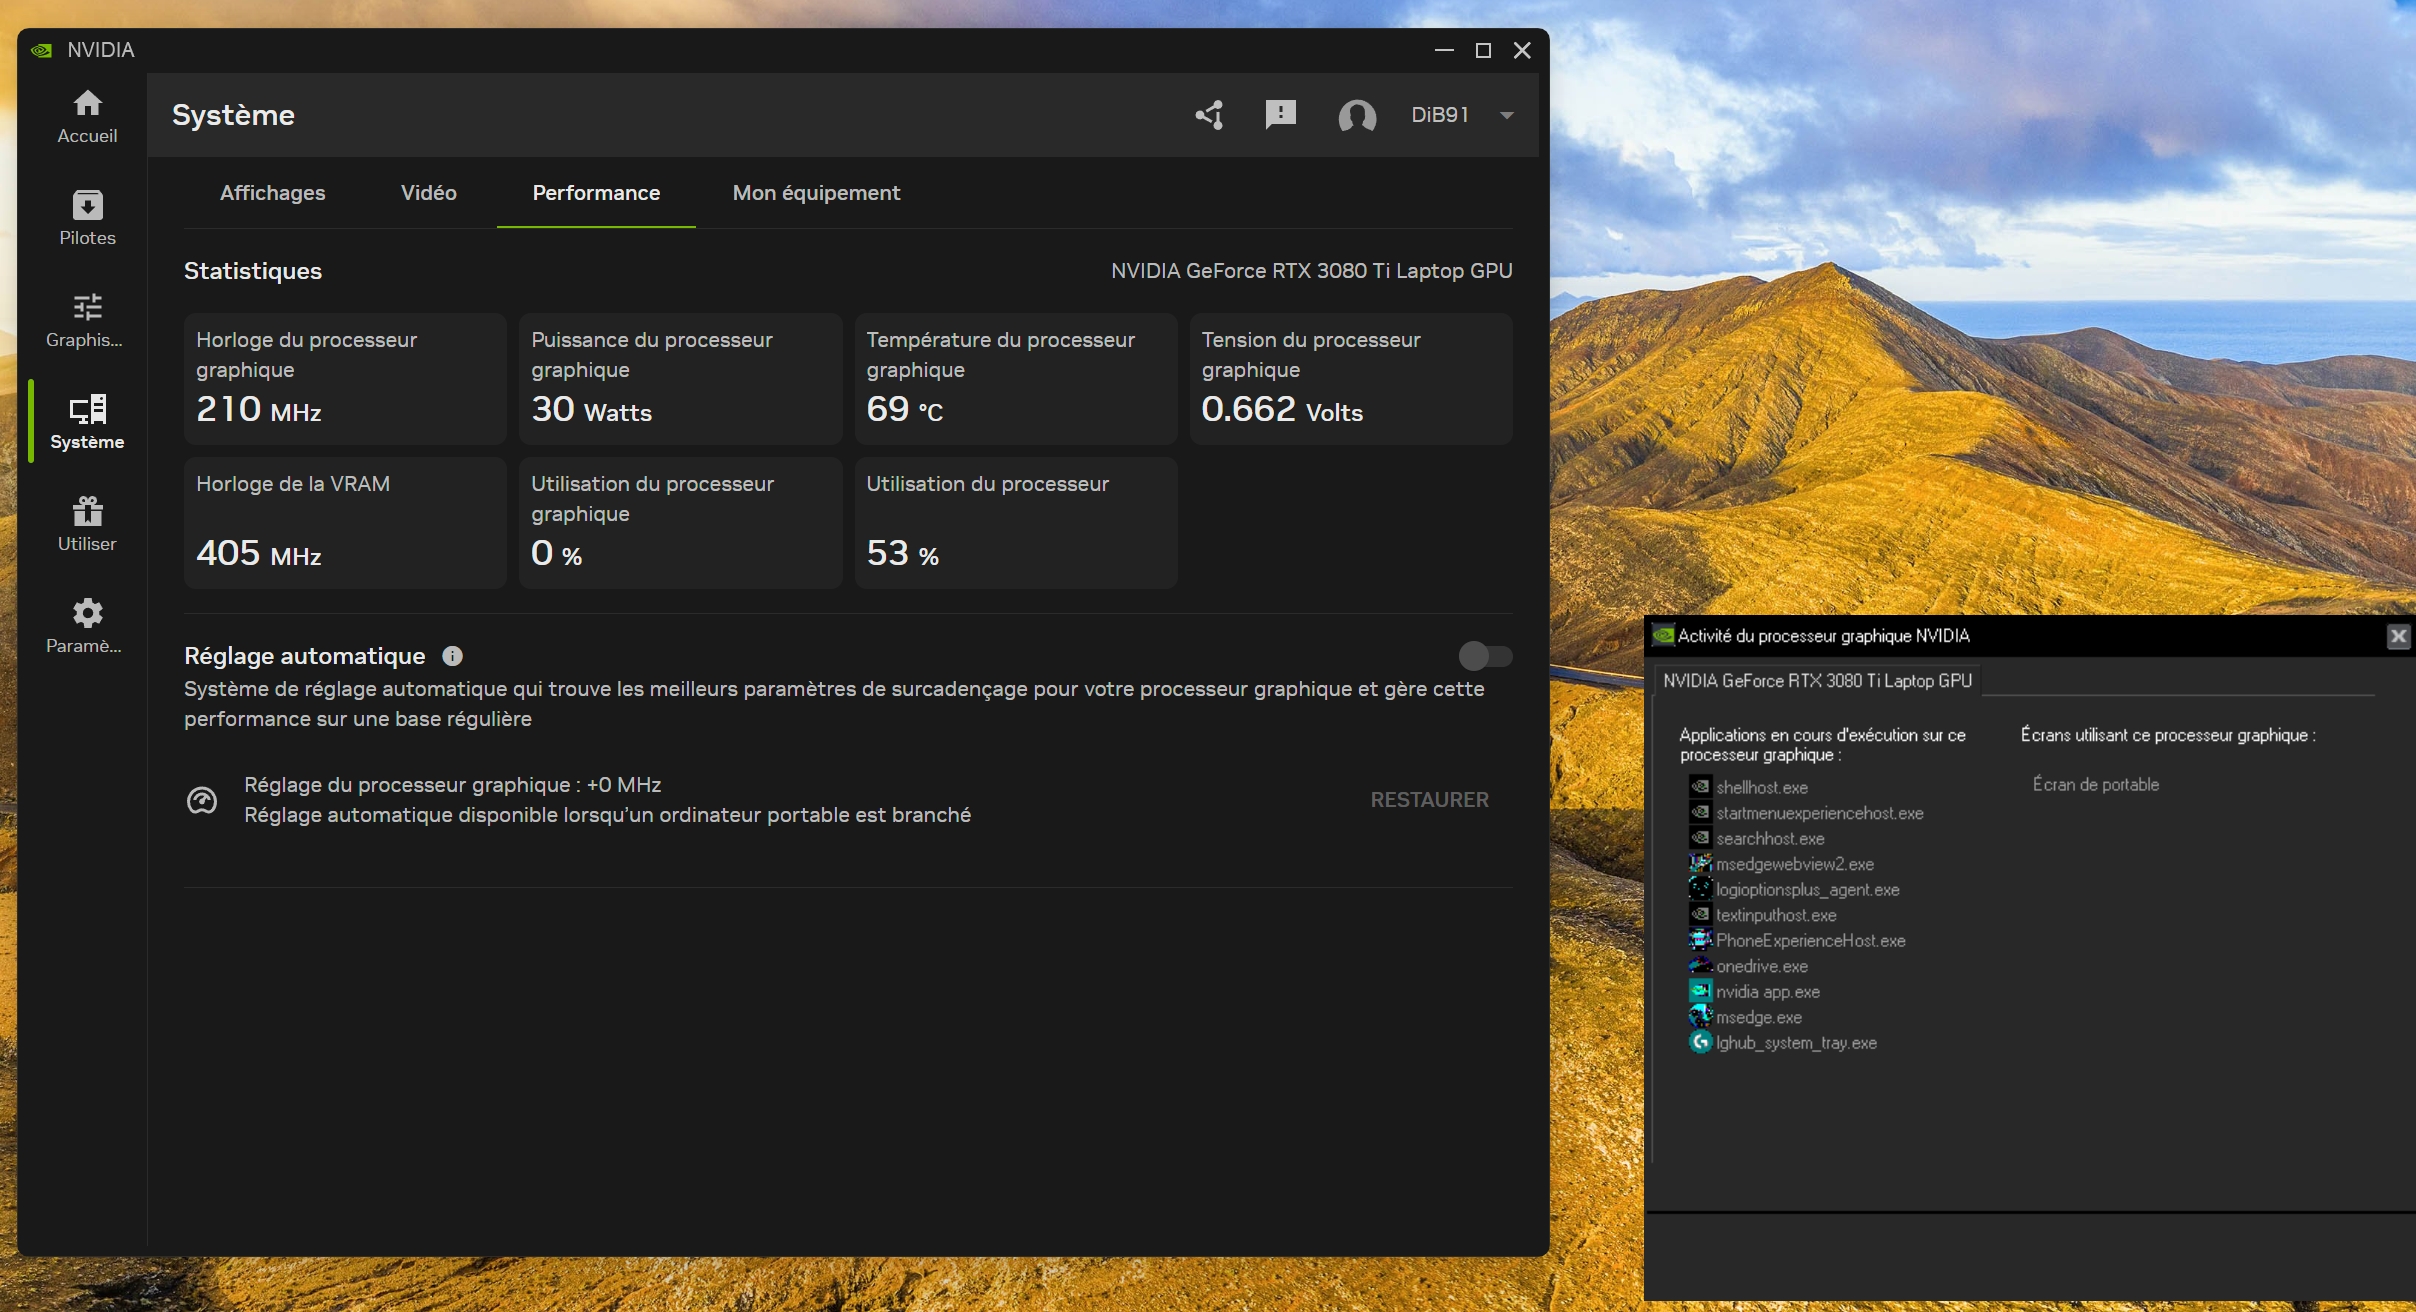This screenshot has height=1312, width=2416.
Task: Click the share icon in header
Action: [x=1210, y=115]
